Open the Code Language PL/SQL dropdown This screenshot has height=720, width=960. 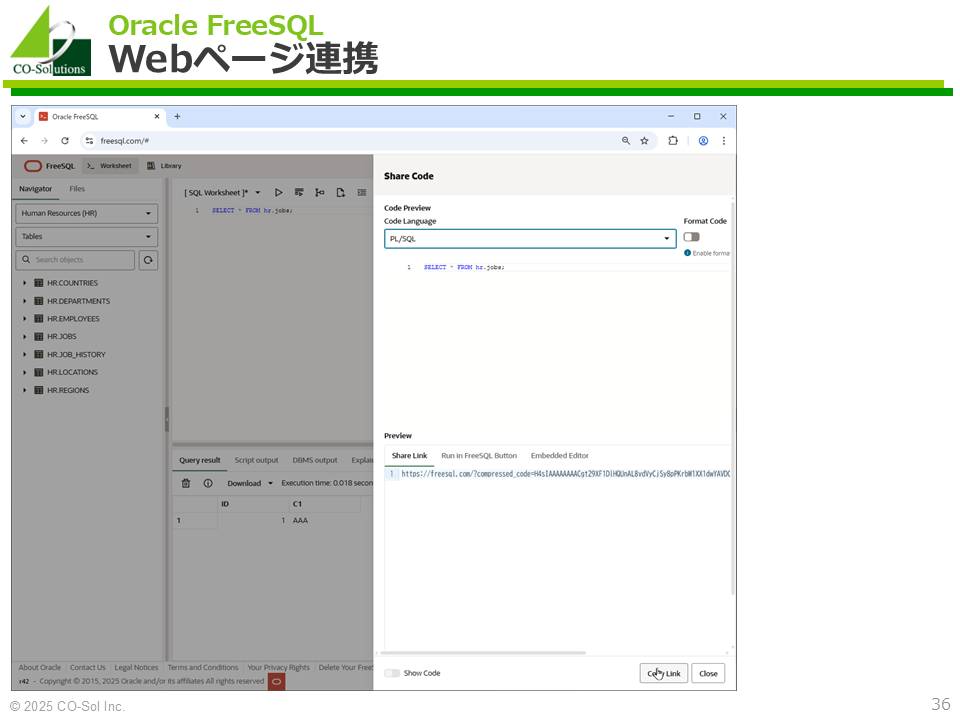point(530,239)
